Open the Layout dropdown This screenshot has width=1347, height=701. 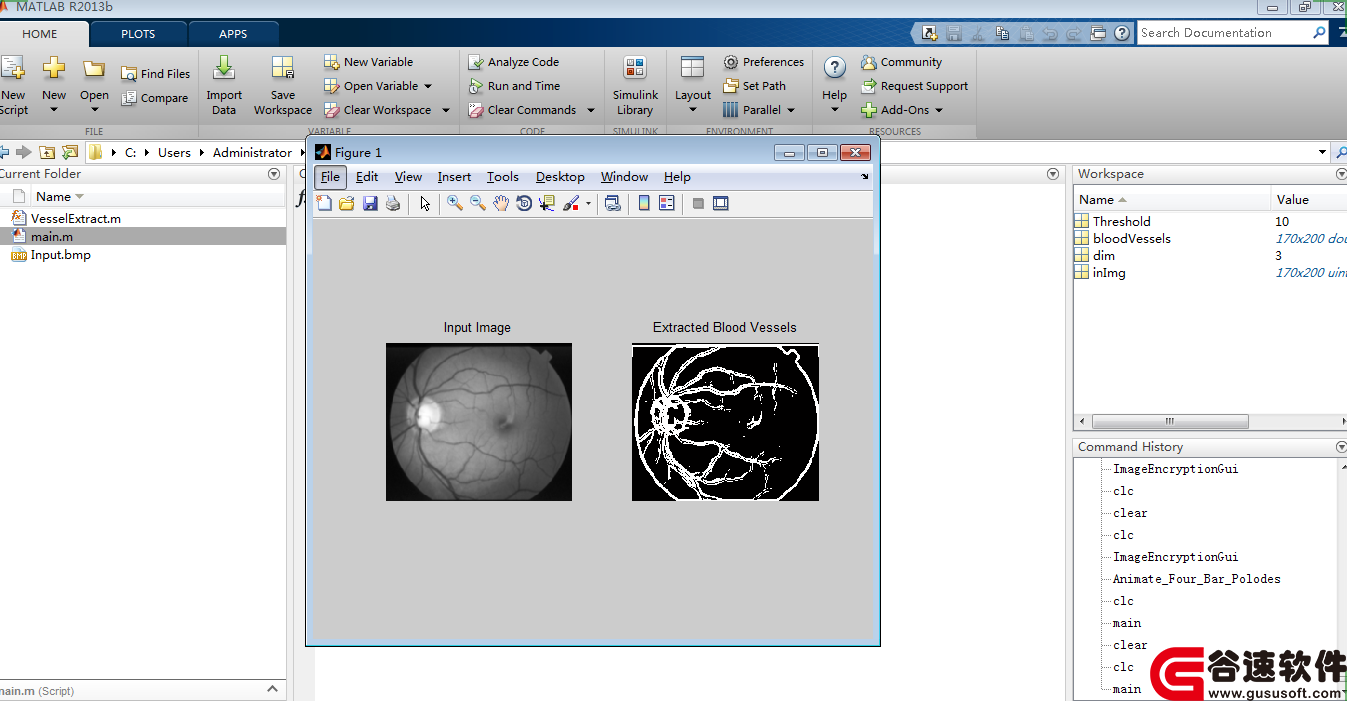[693, 85]
